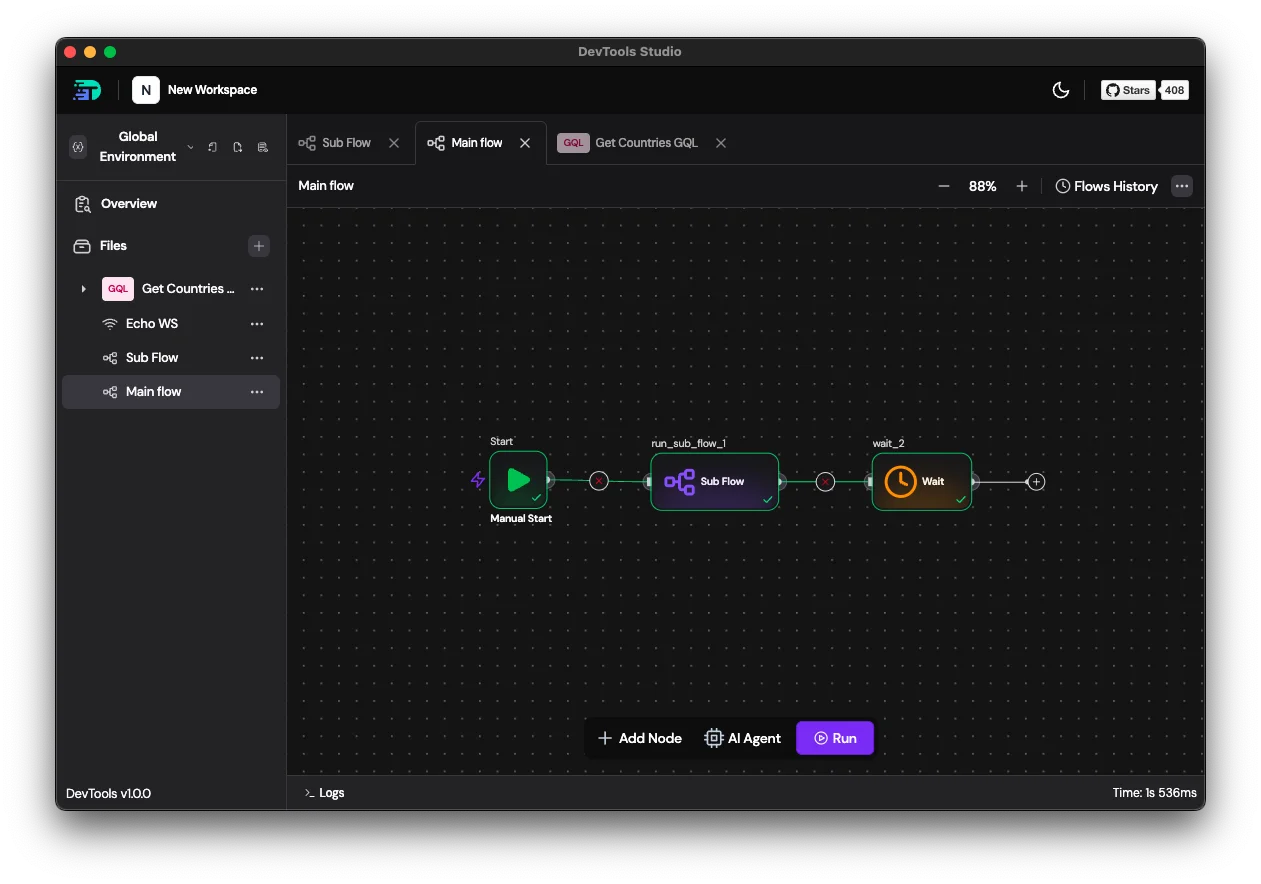Click the DevTools v1.0.0 version label
Image resolution: width=1261 pixels, height=884 pixels.
(108, 794)
